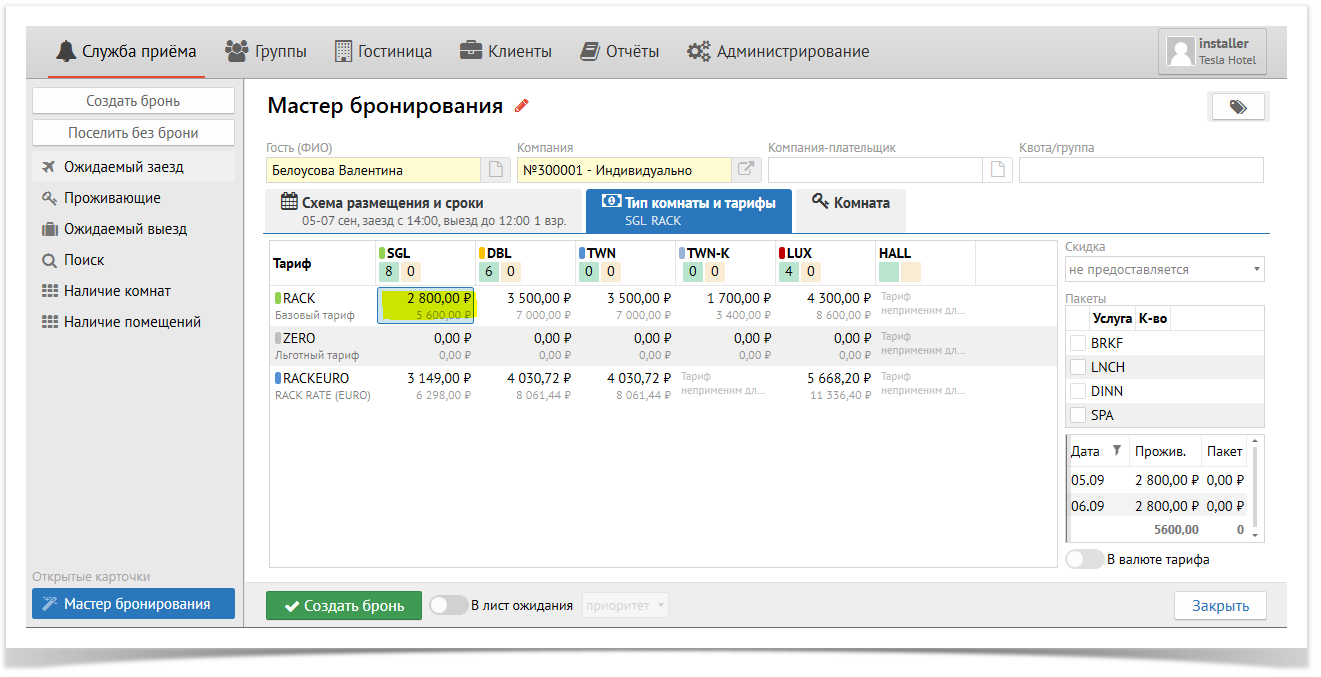
Task: Open Ожидаемый заезд in the sidebar
Action: coord(124,167)
